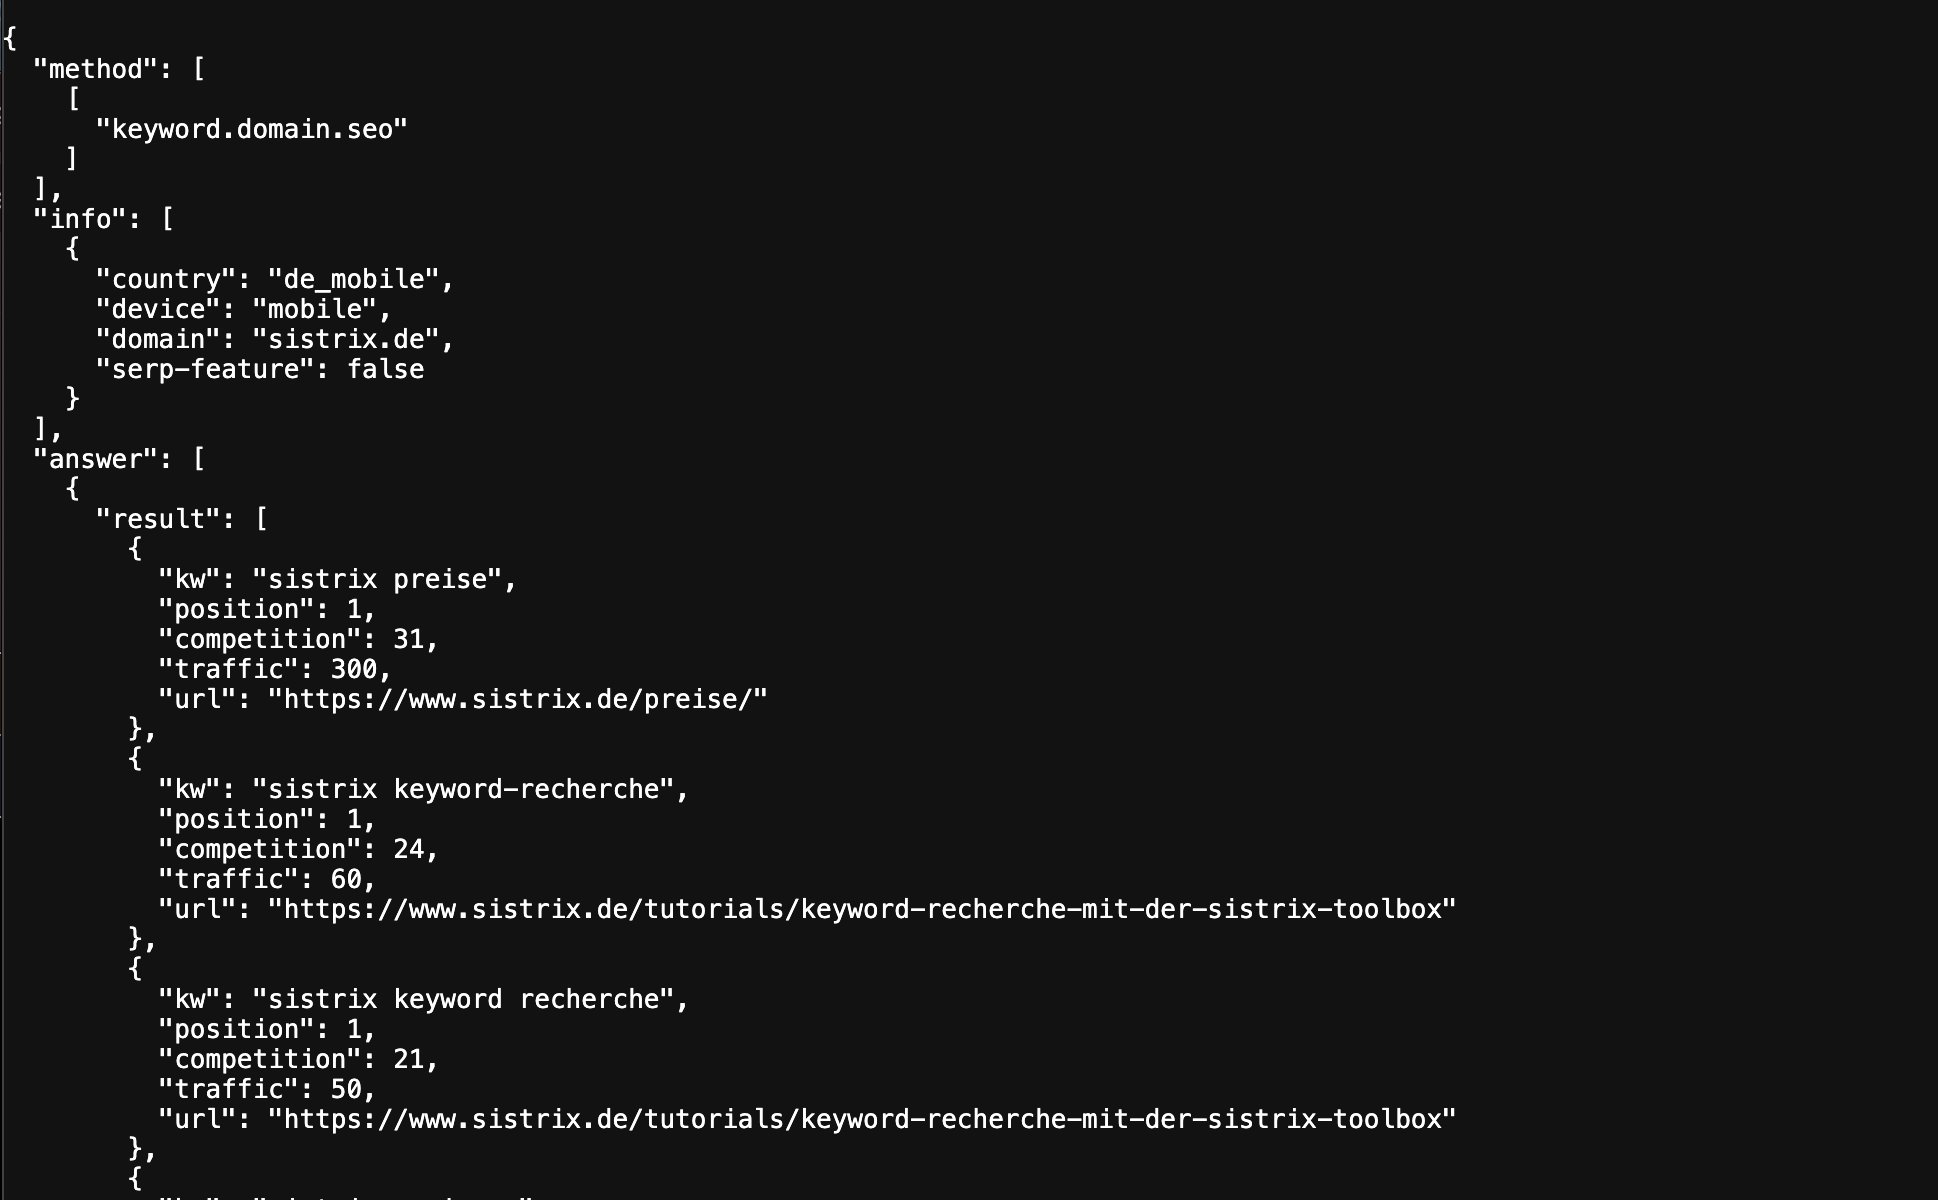Image resolution: width=1938 pixels, height=1200 pixels.
Task: Click the "answer" JSON key
Action: tap(96, 459)
